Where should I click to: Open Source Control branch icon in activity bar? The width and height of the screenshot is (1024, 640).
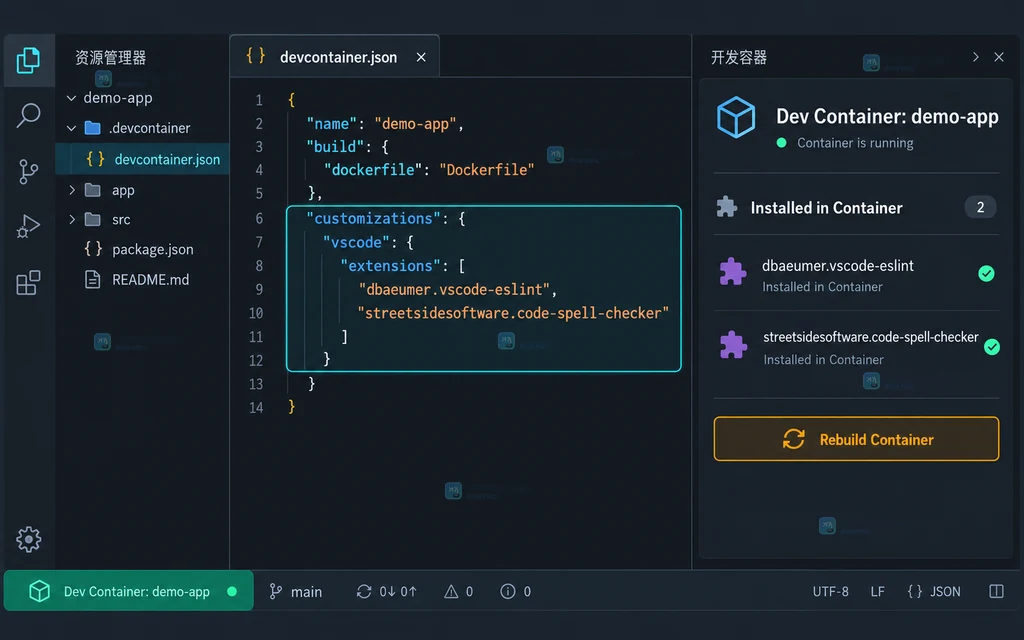28,172
